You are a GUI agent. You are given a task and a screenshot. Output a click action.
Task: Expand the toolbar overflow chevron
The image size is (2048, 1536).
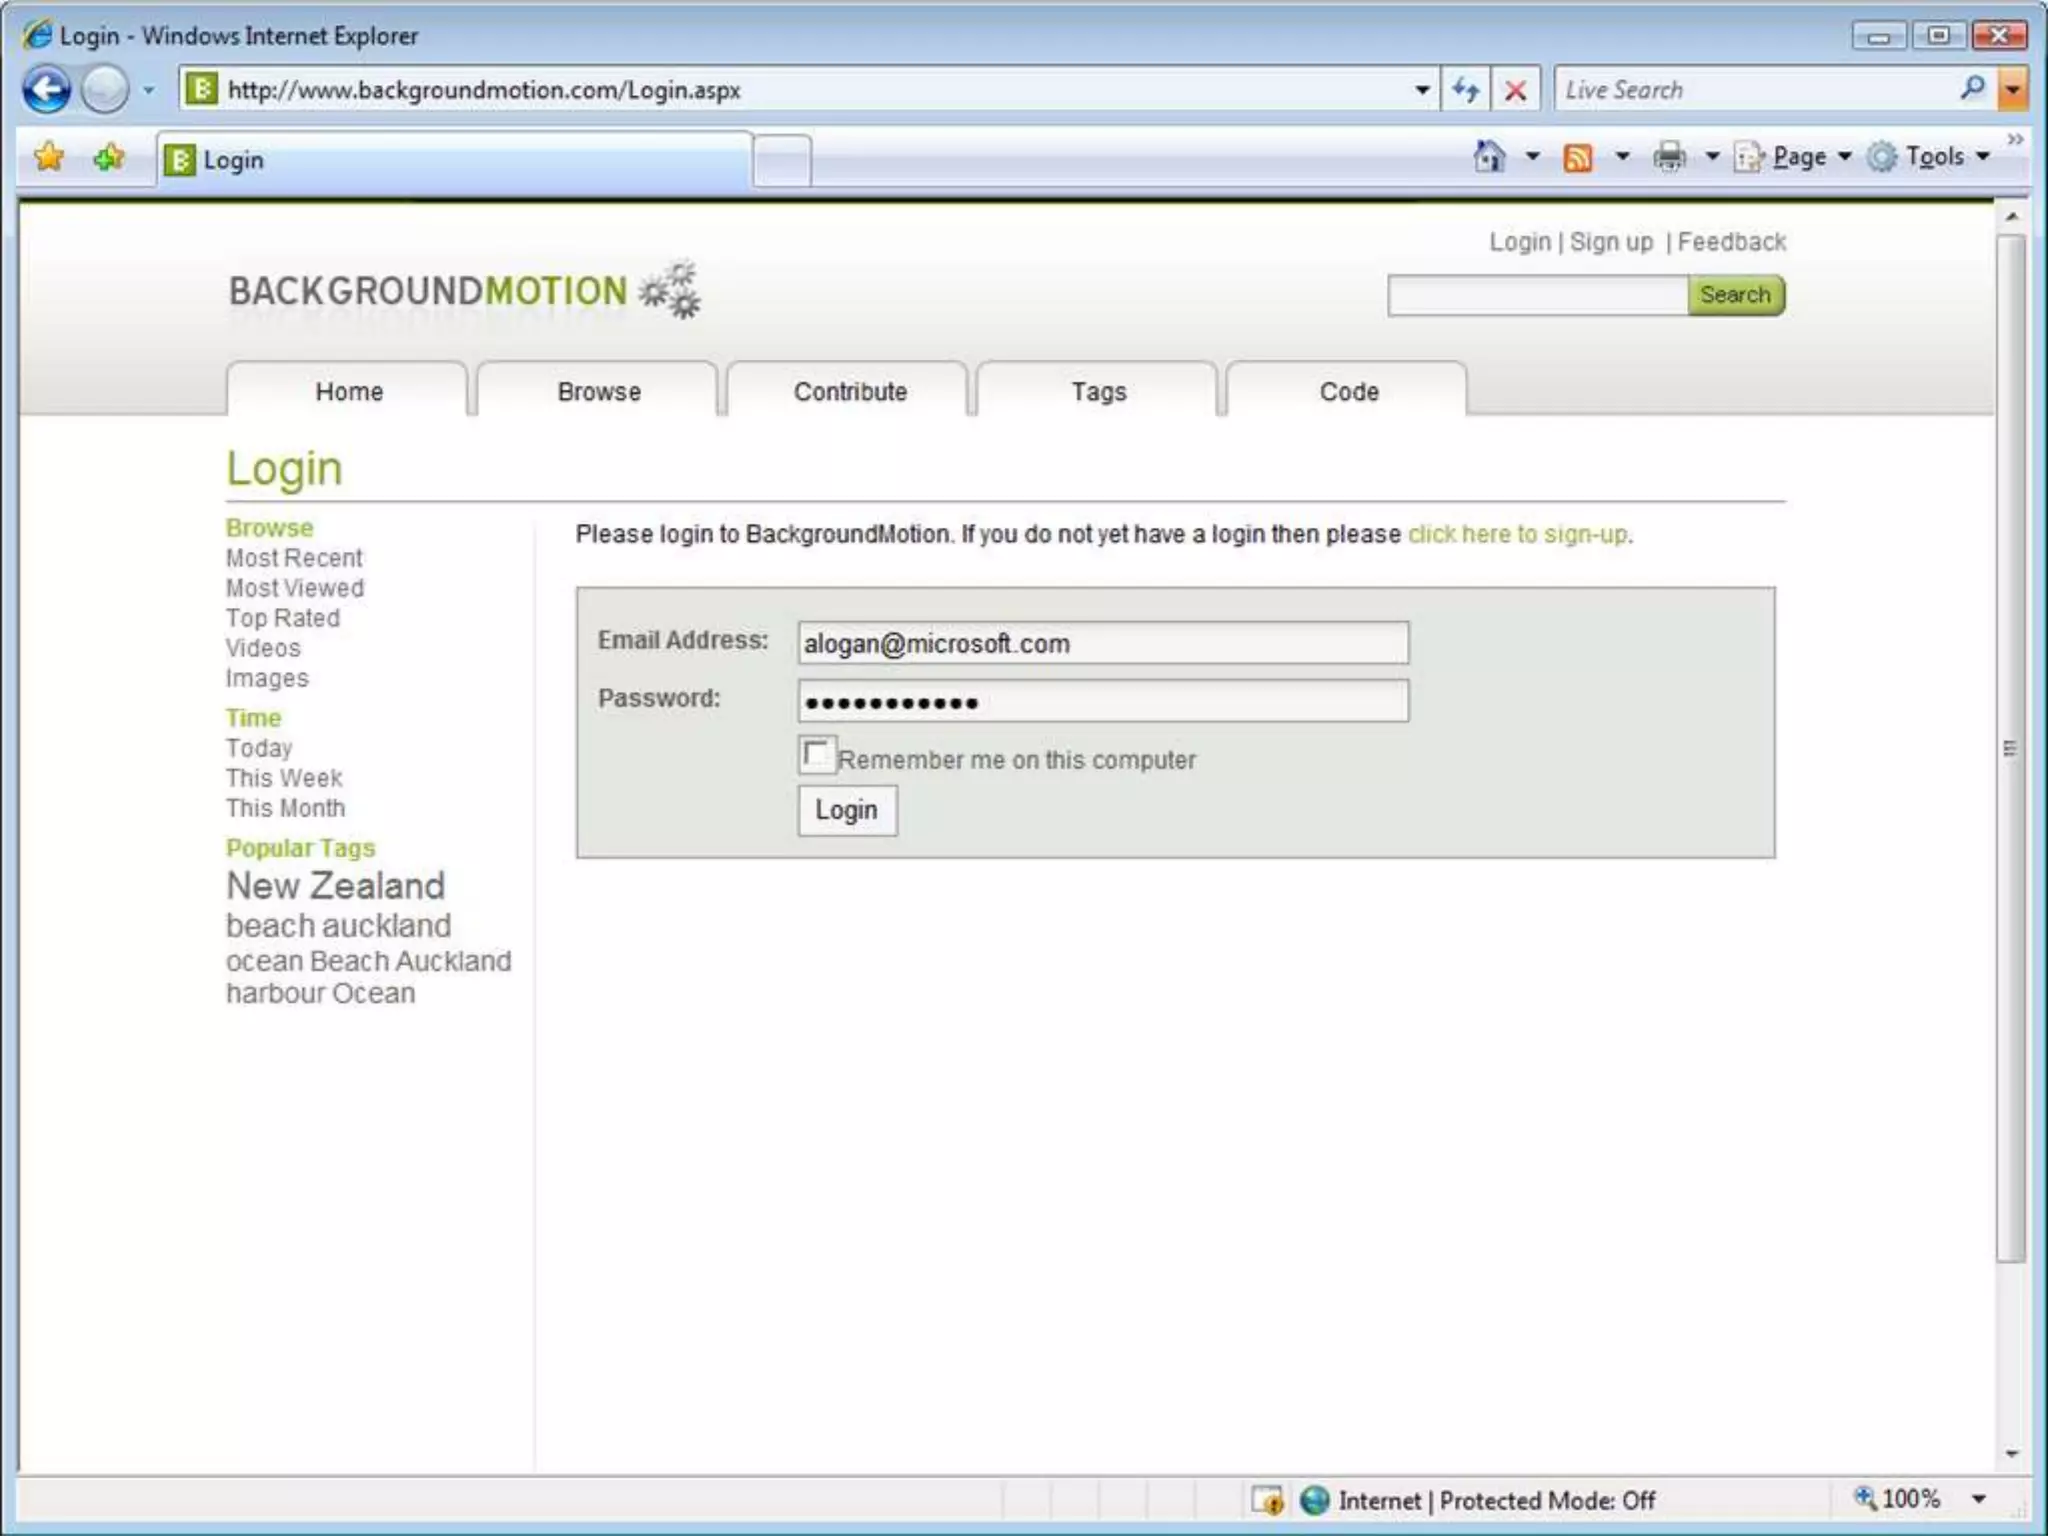click(x=2015, y=139)
